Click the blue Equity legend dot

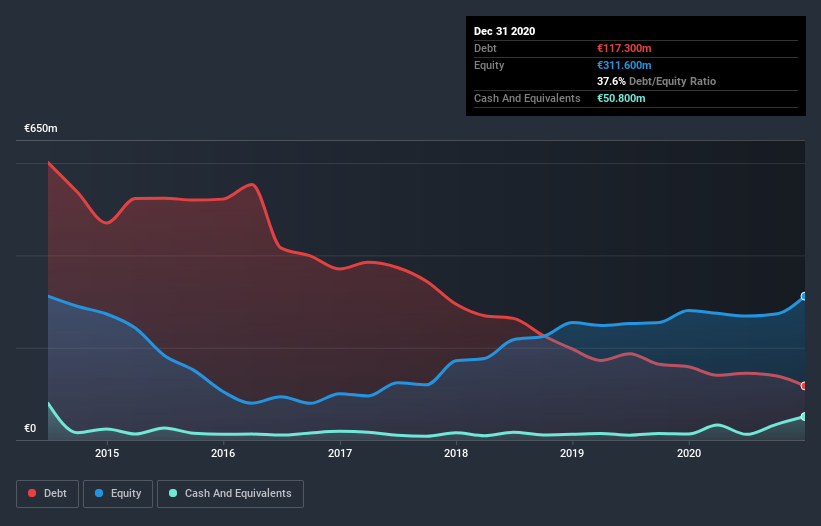pos(99,493)
